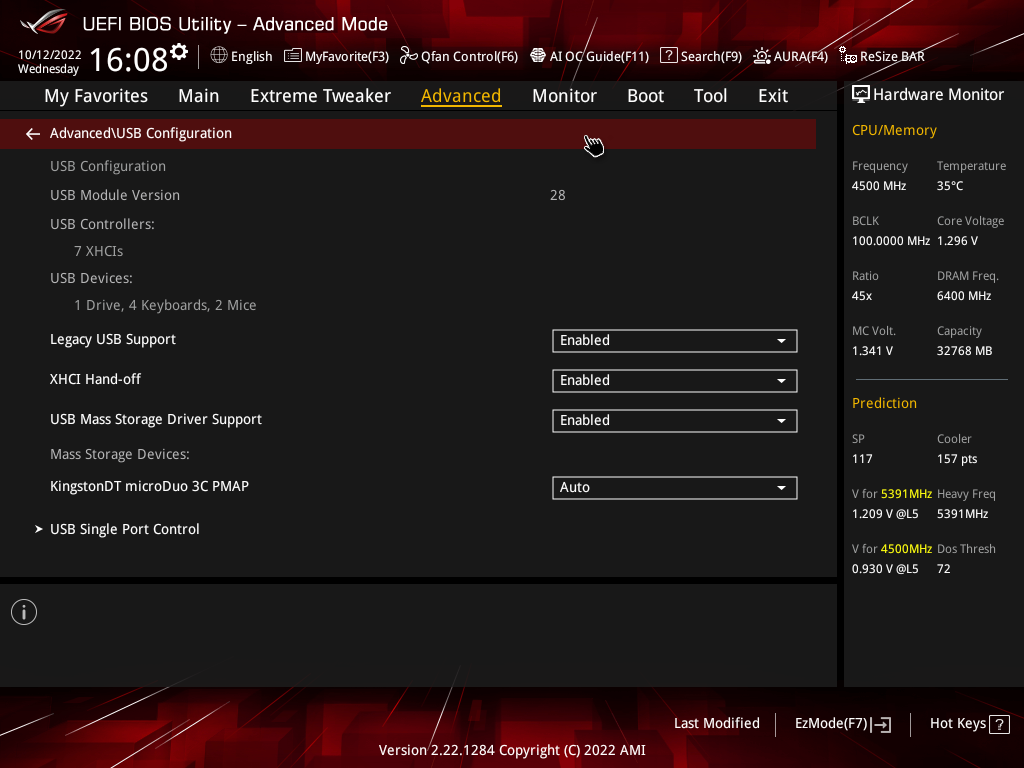Click the 1.296 V core voltage value
Screen dimensions: 1024x768
[957, 241]
